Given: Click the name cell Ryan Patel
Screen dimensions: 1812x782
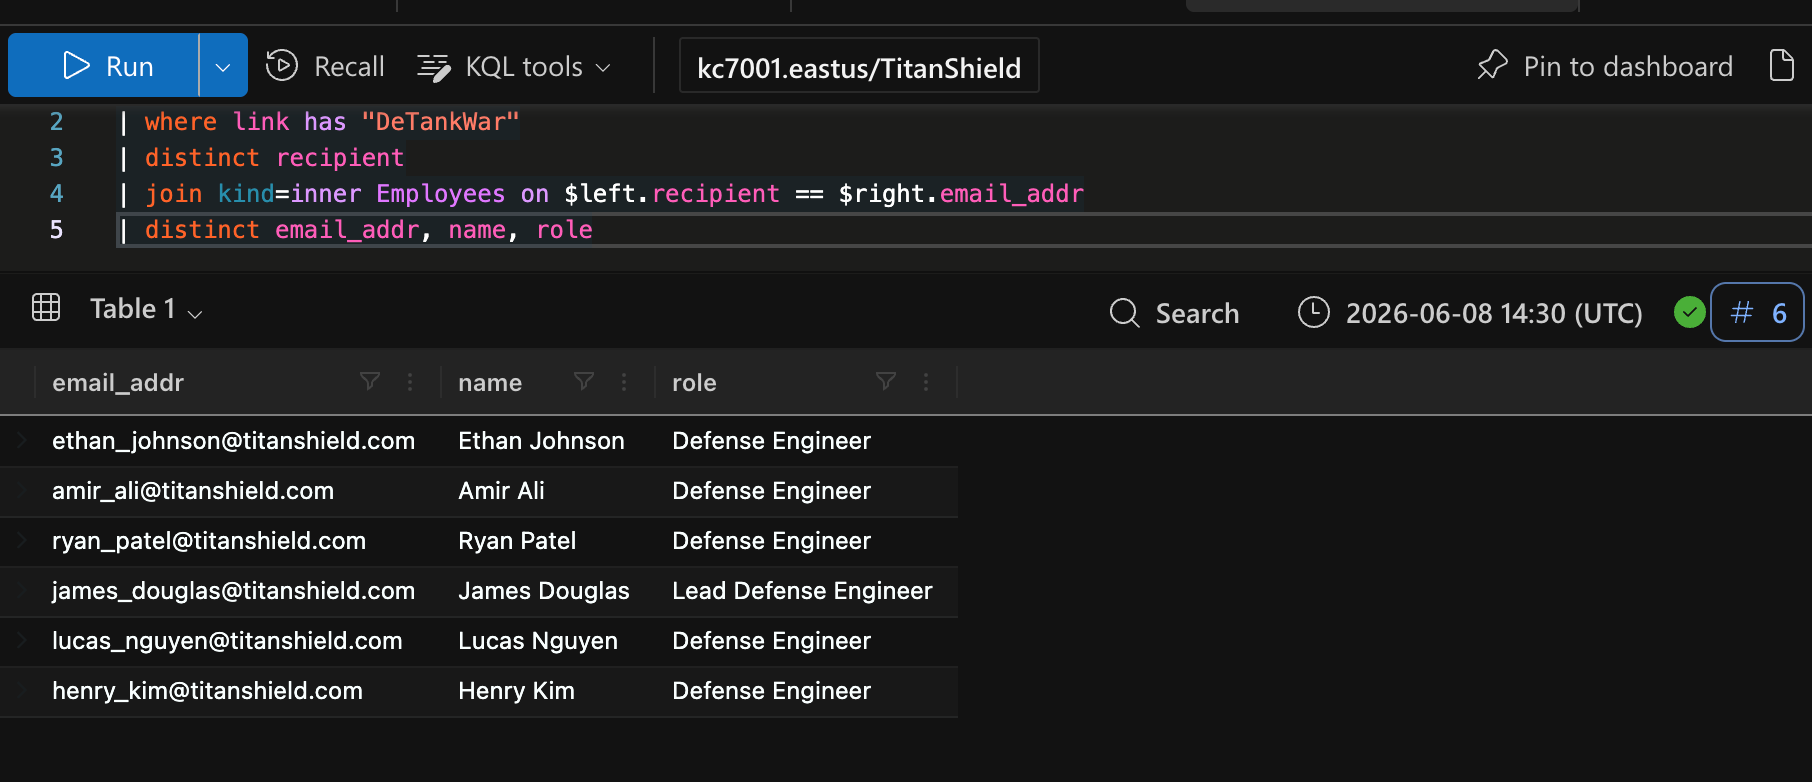Looking at the screenshot, I should coord(517,541).
